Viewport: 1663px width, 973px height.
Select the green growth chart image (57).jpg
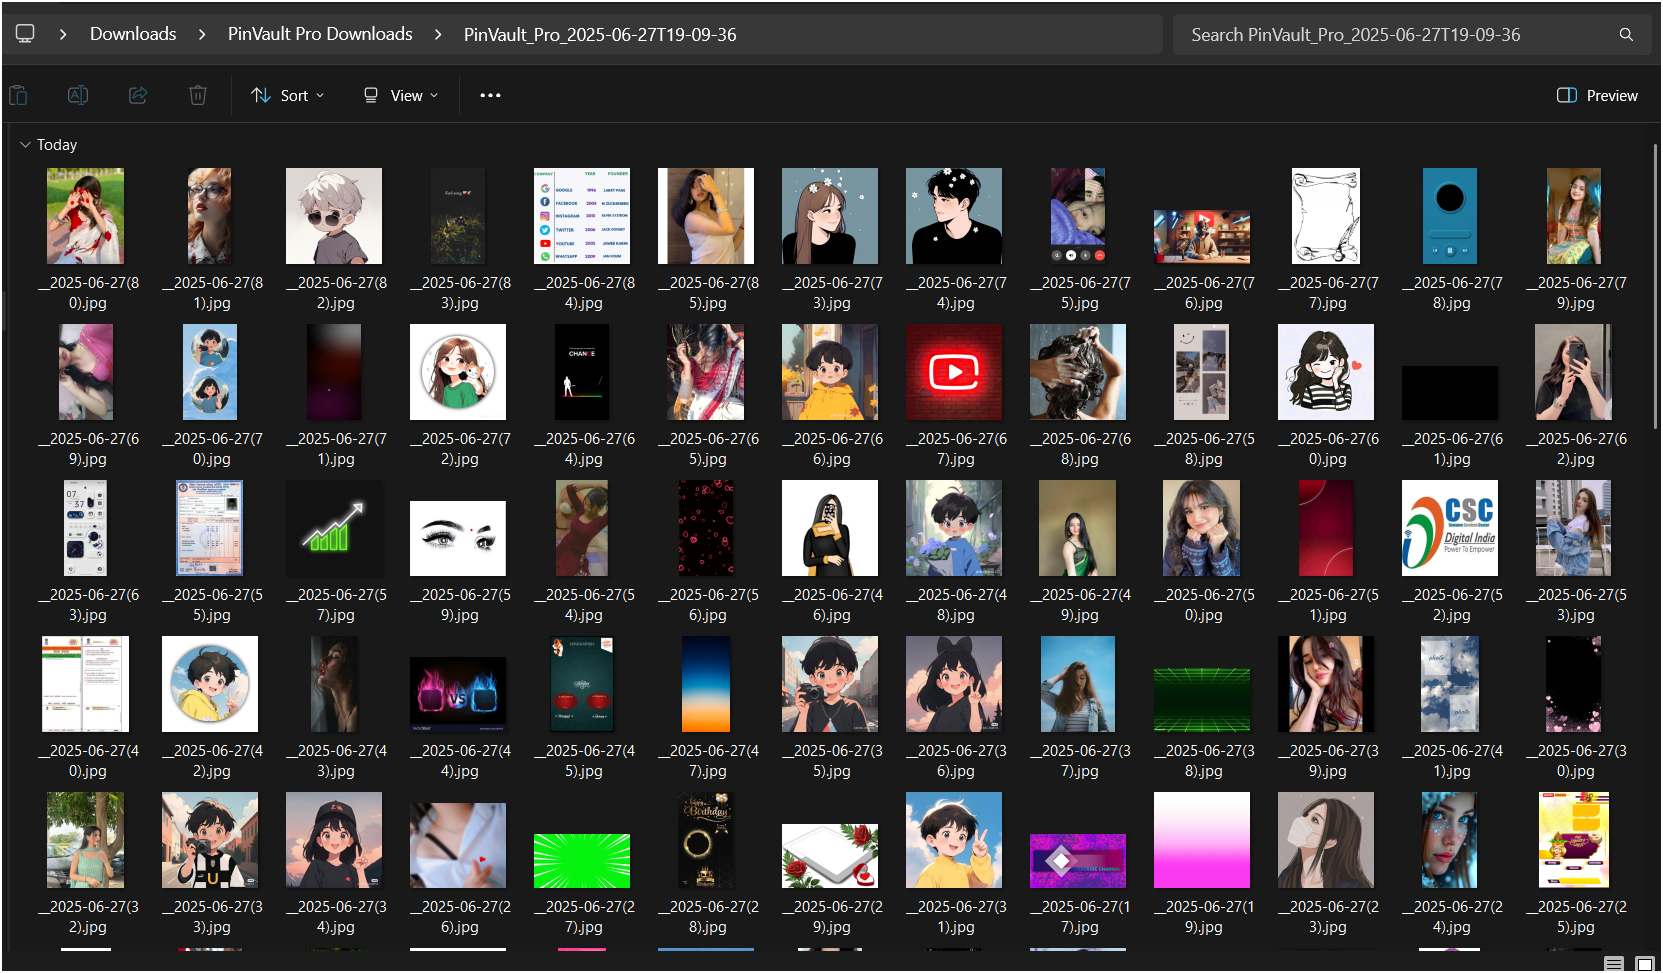(334, 528)
